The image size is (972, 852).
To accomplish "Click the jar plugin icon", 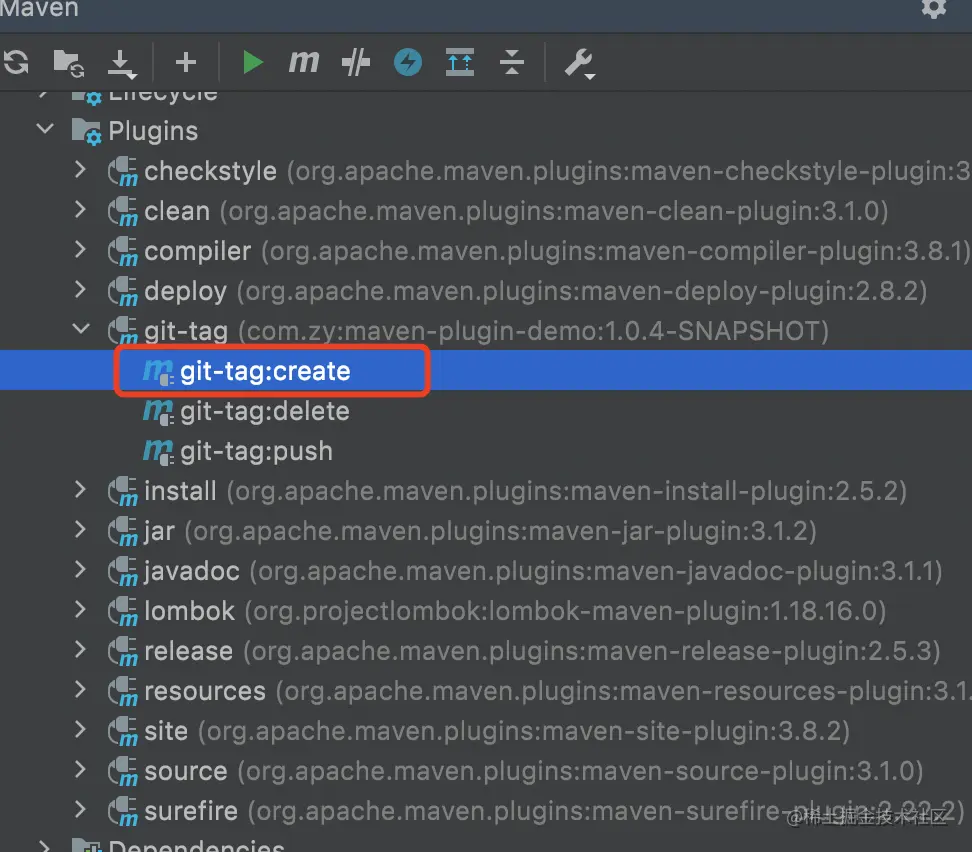I will [x=123, y=531].
